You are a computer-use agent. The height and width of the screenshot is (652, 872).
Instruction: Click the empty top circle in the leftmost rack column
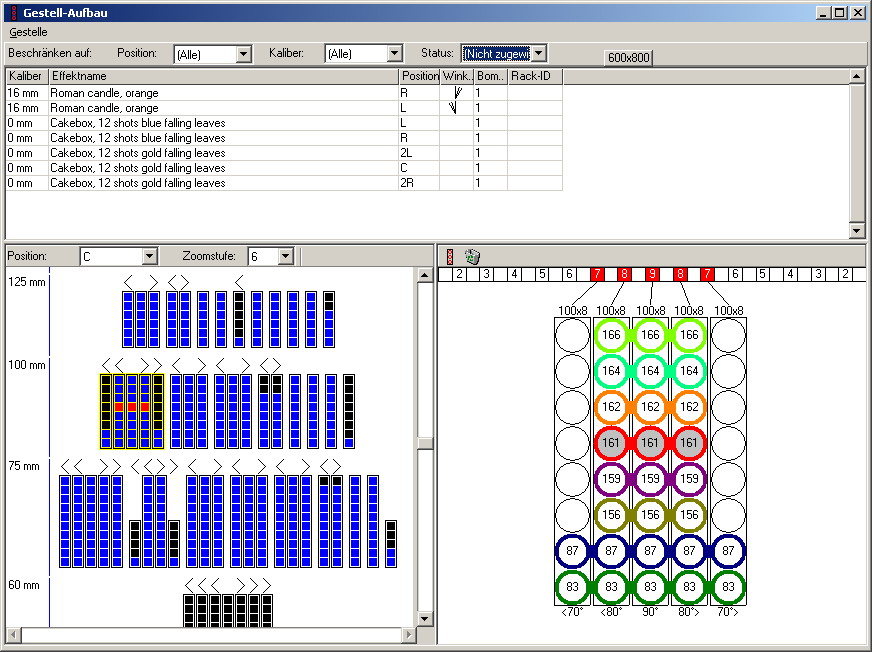[572, 334]
